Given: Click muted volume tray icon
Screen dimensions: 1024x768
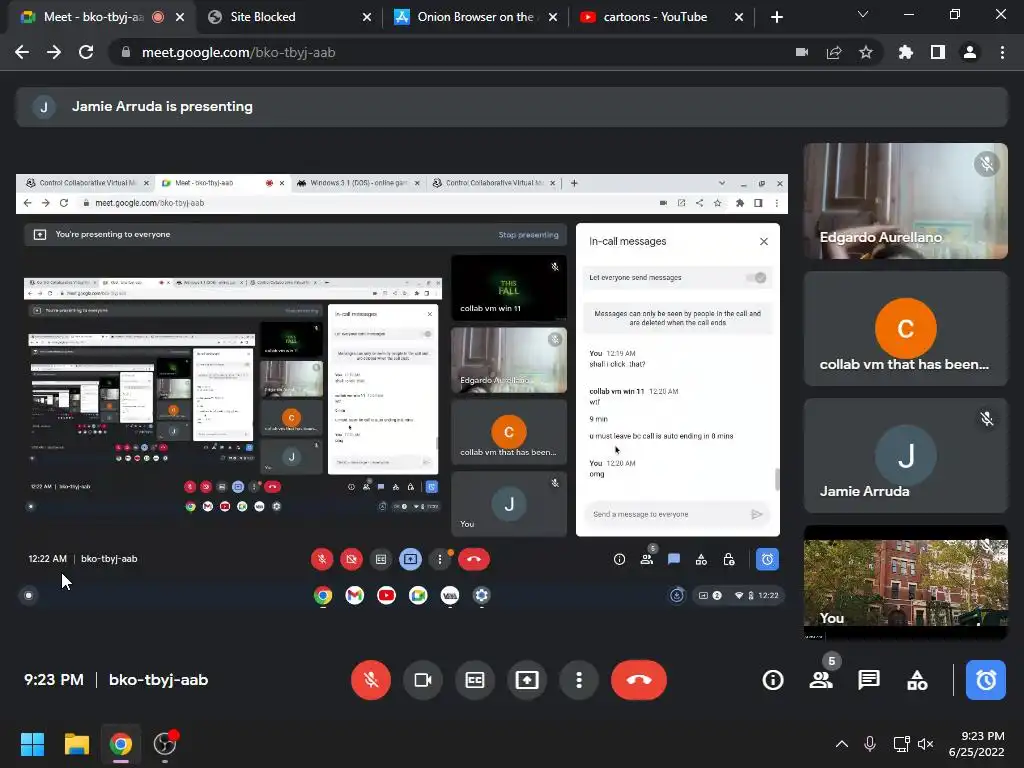Looking at the screenshot, I should [925, 744].
